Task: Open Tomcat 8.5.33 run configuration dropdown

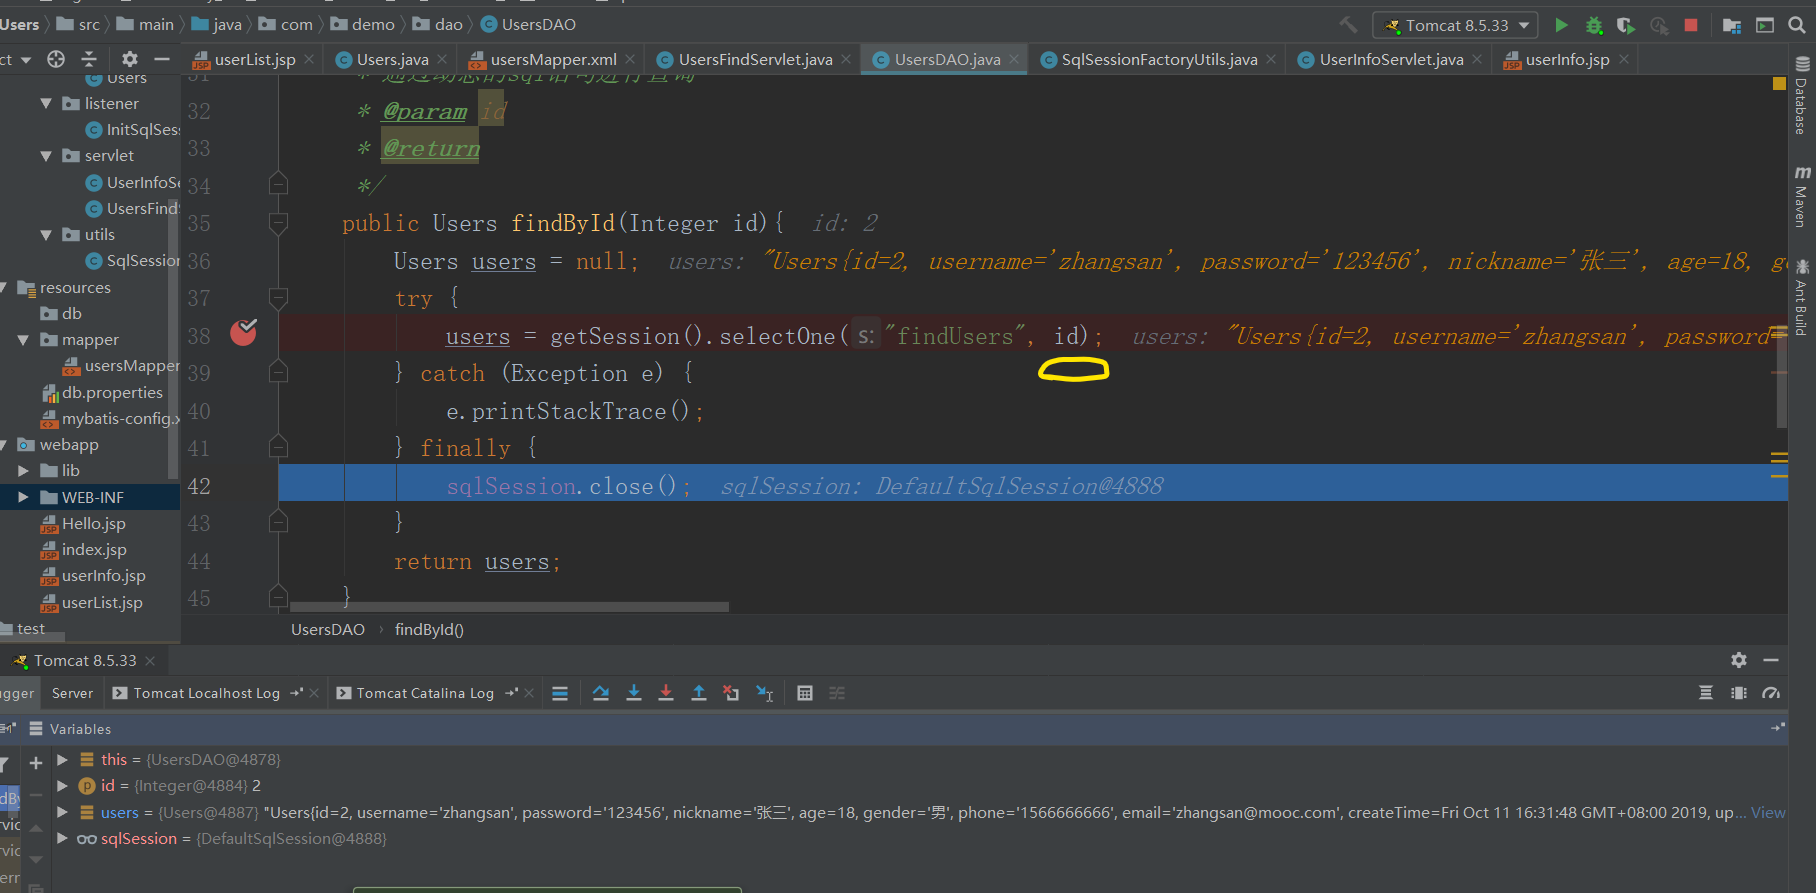Action: [x=1457, y=25]
